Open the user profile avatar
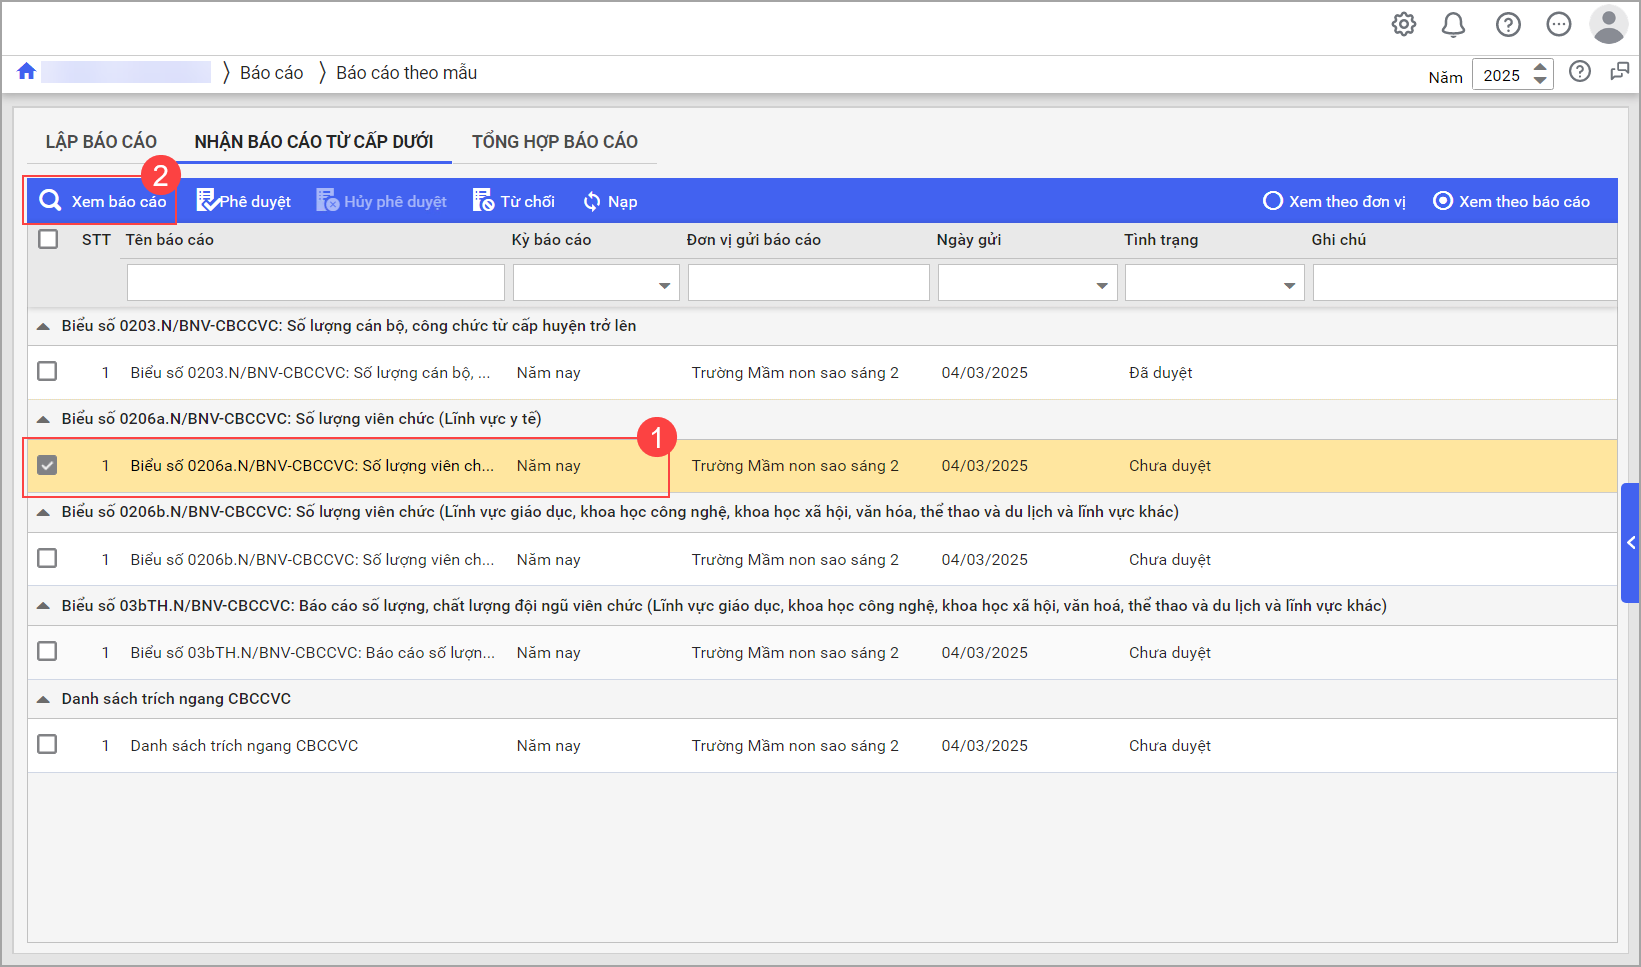Screen dimensions: 1641x967 click(1608, 25)
